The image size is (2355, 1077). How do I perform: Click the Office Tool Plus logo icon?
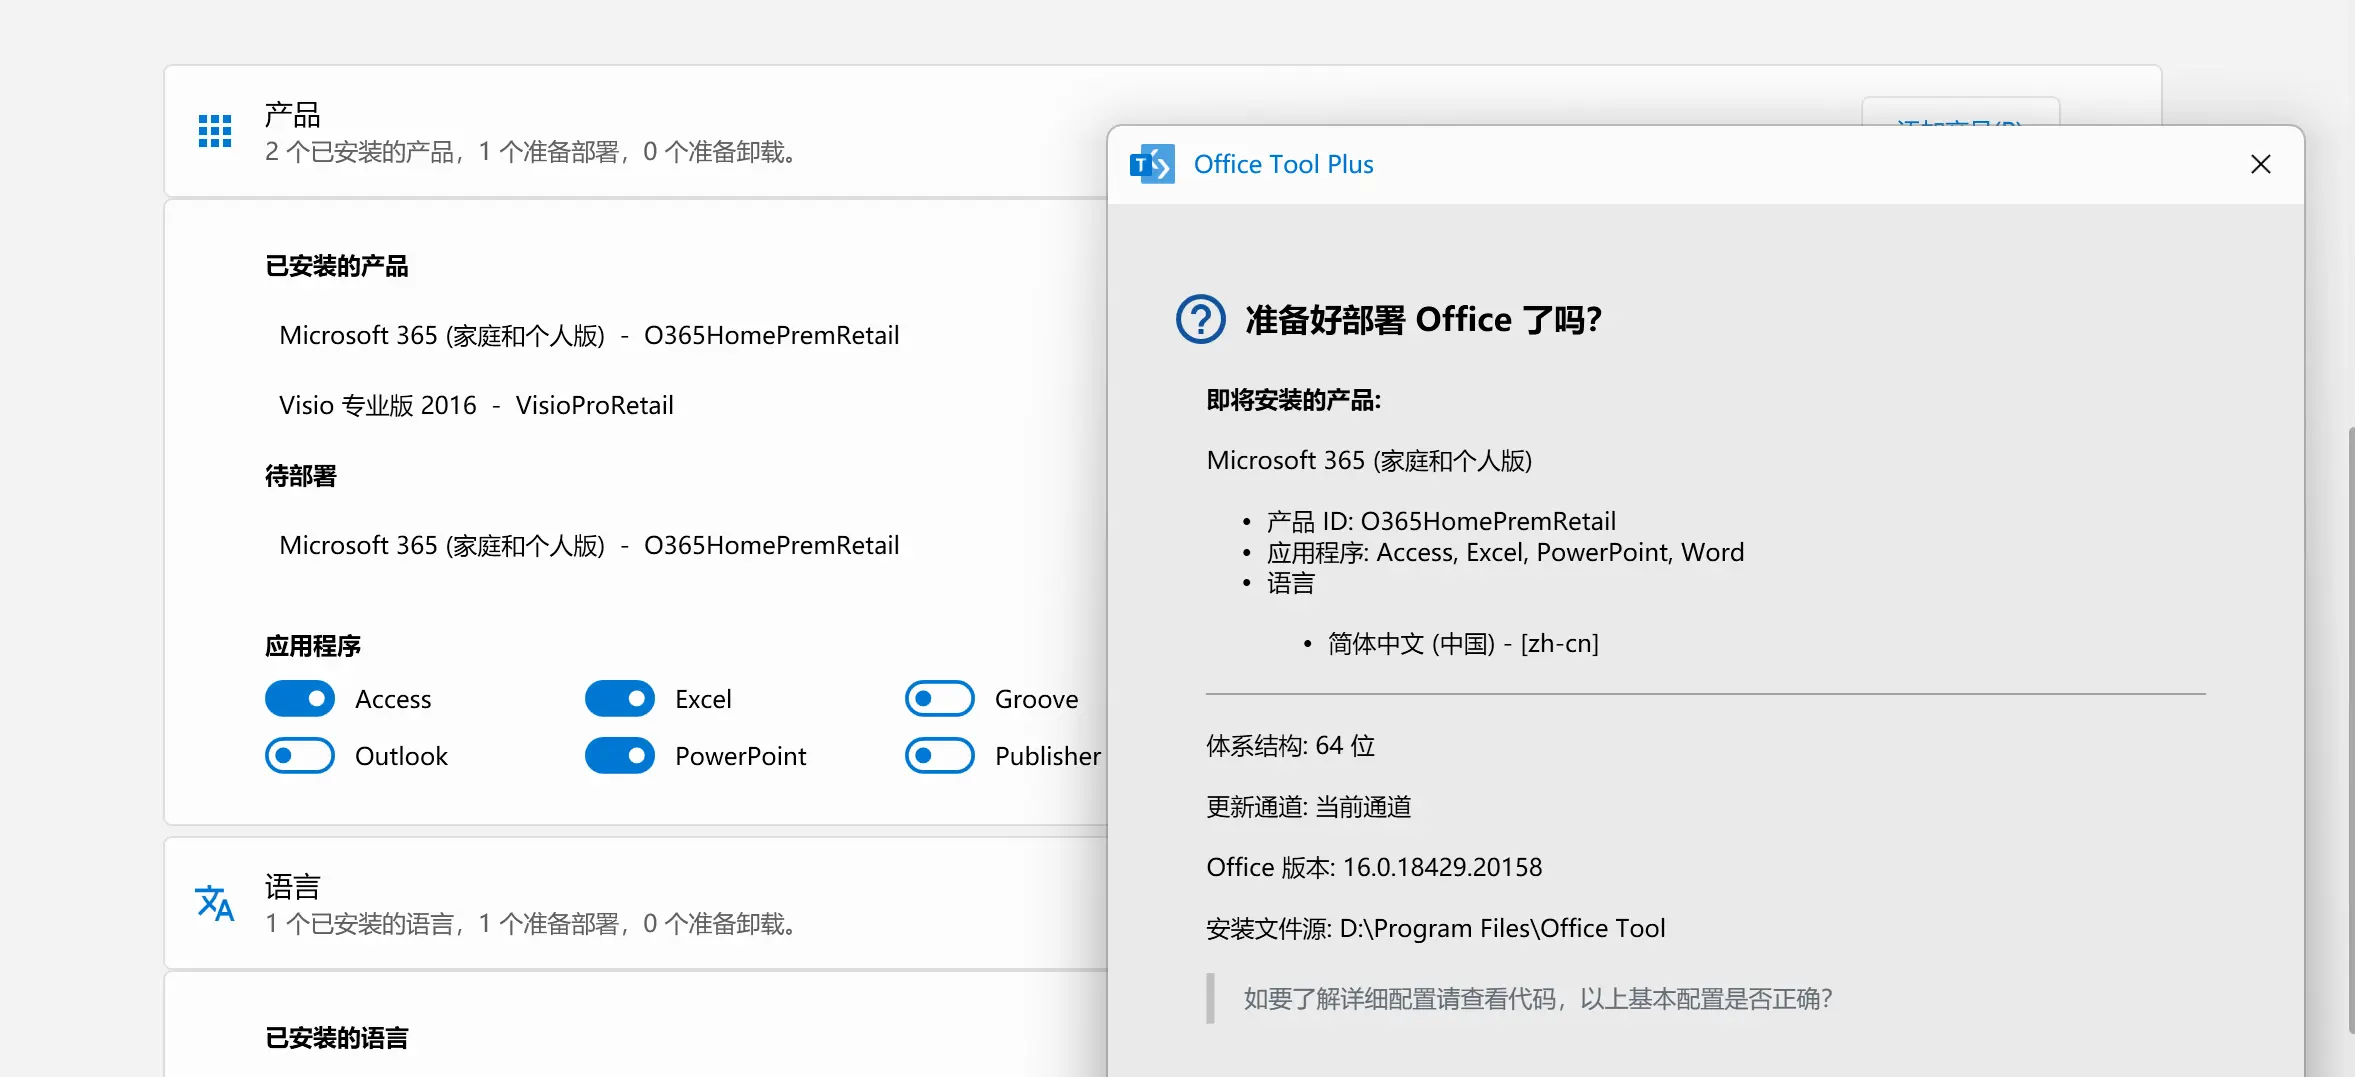(1152, 165)
